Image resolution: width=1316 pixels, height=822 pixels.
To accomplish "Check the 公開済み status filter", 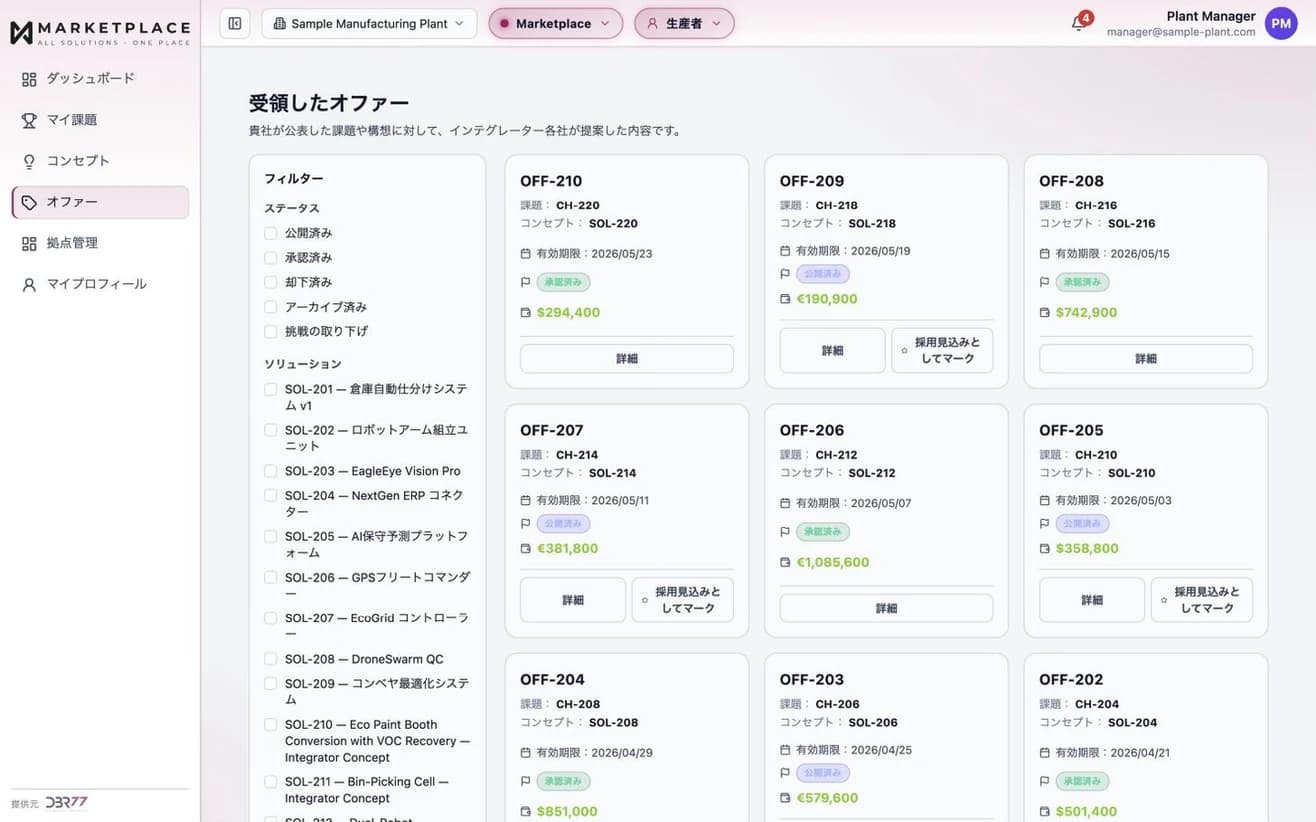I will click(x=270, y=233).
